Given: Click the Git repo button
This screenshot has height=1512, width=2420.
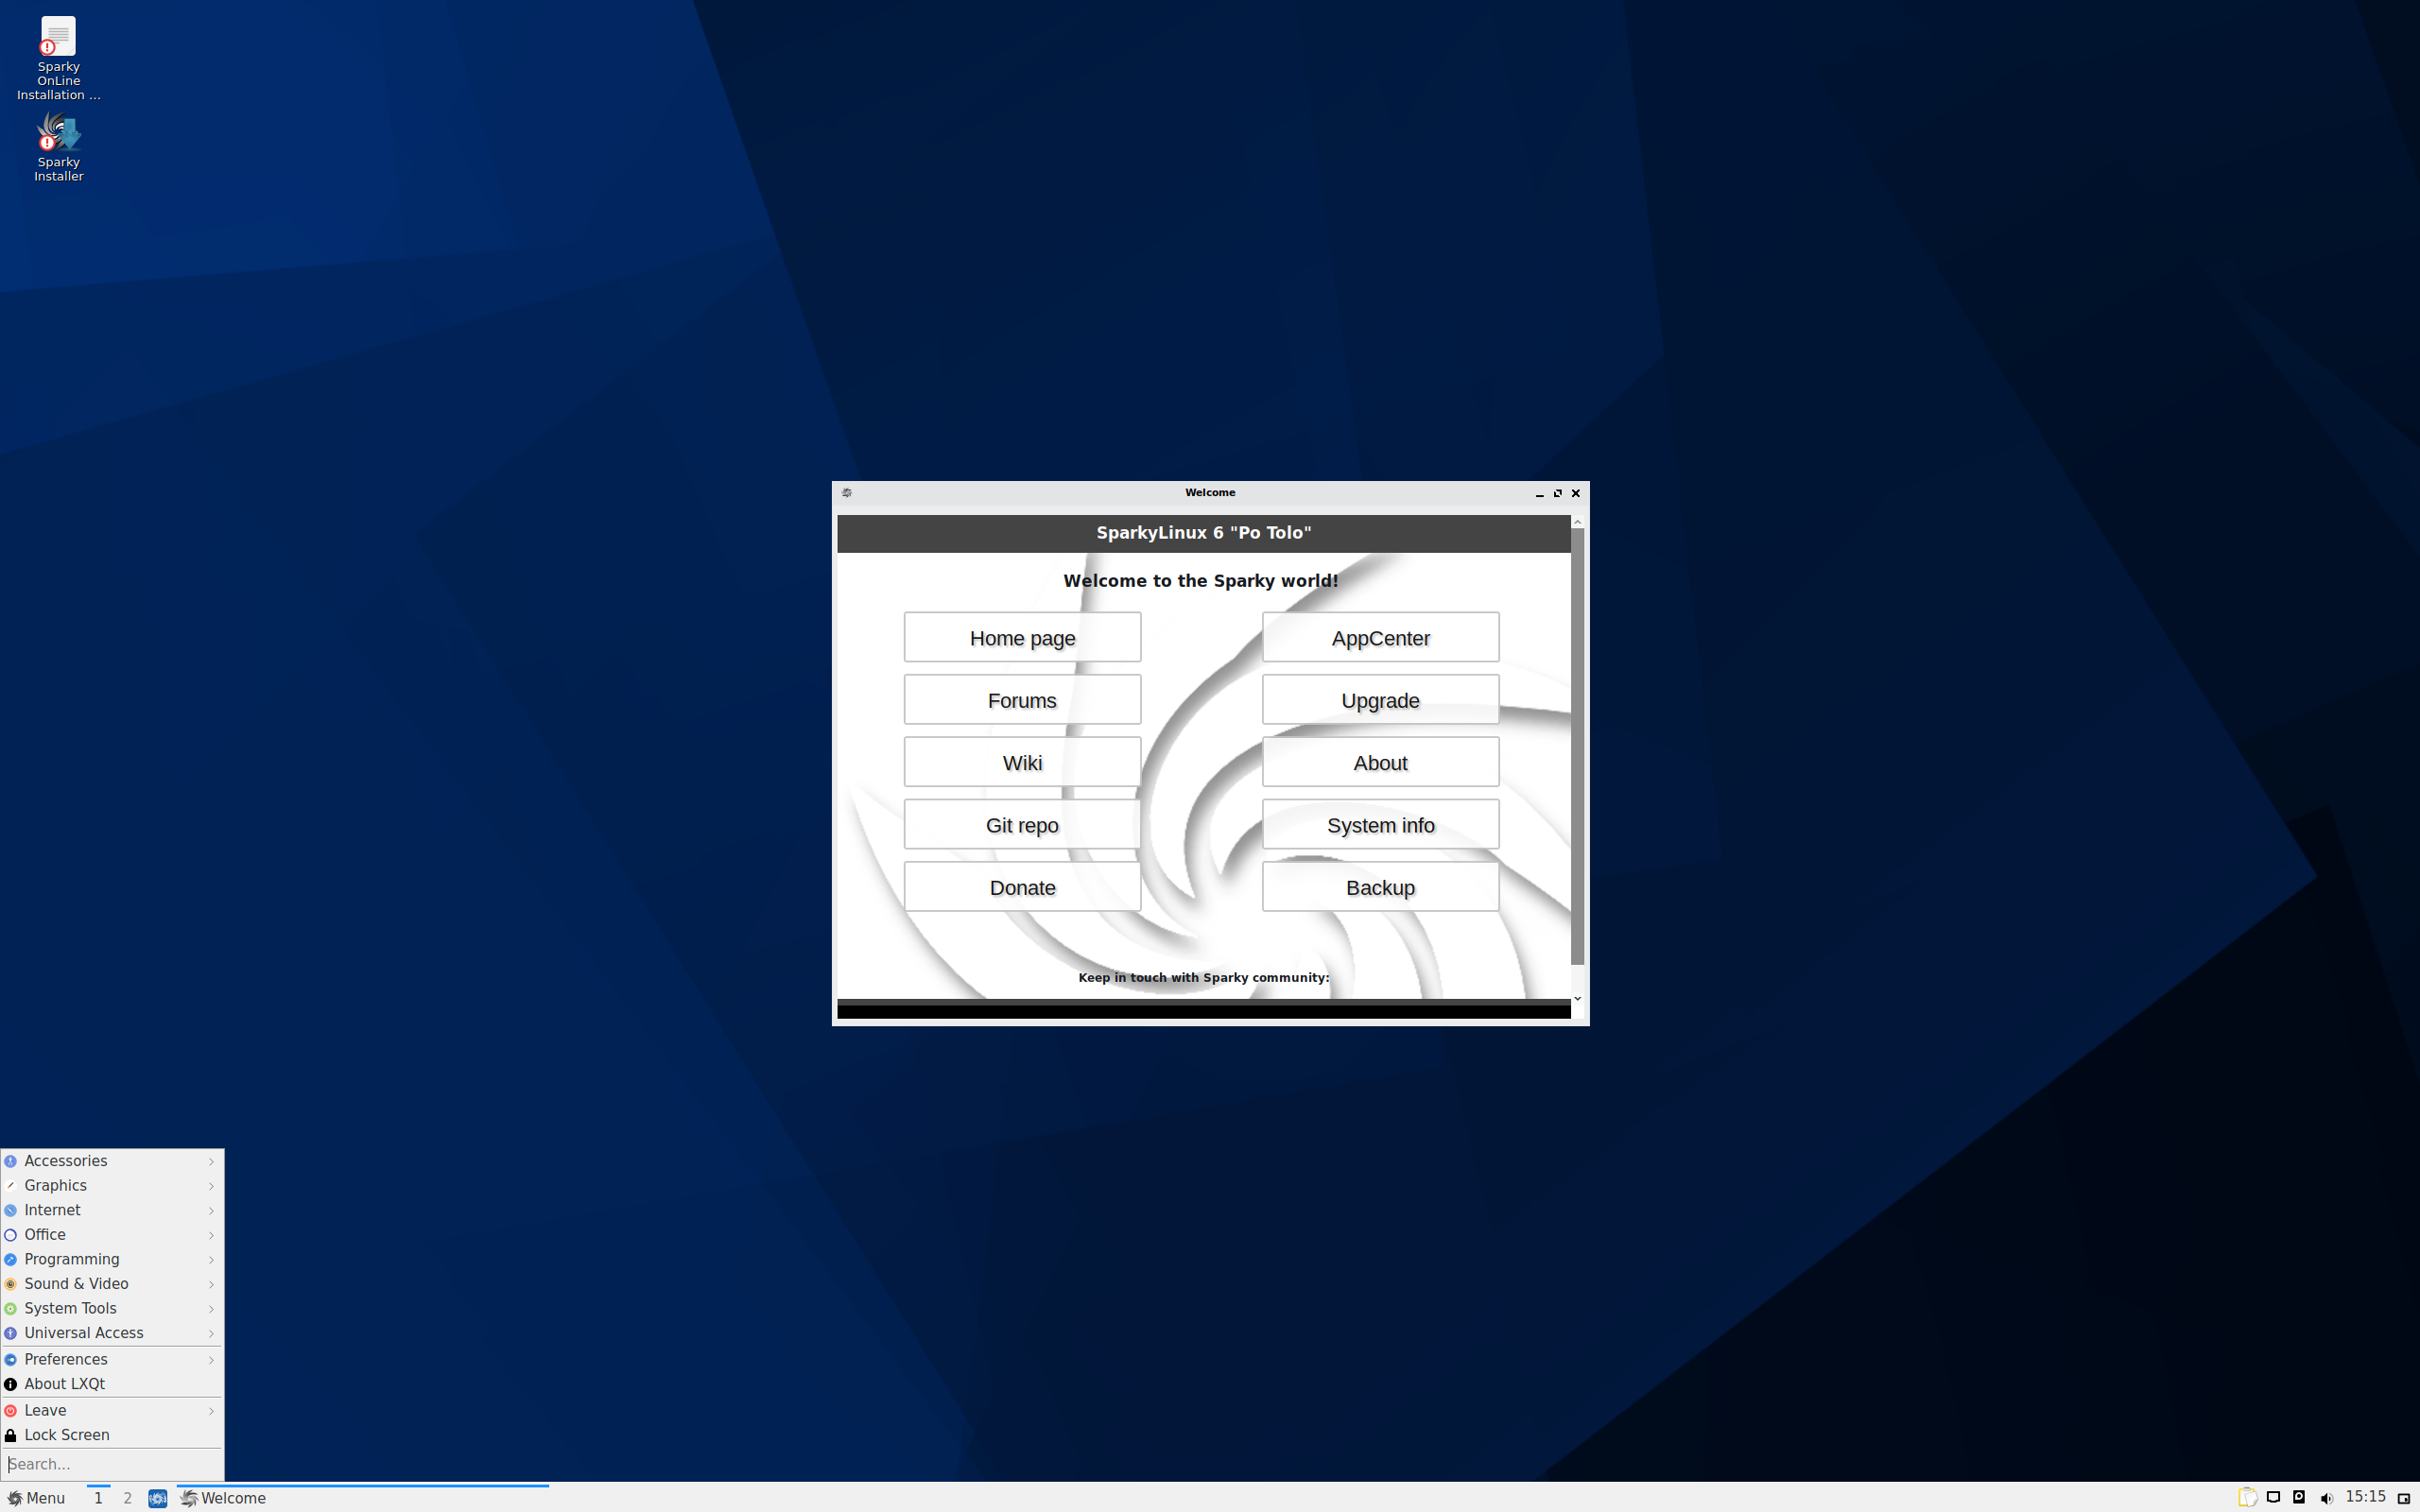Looking at the screenshot, I should 1022,824.
